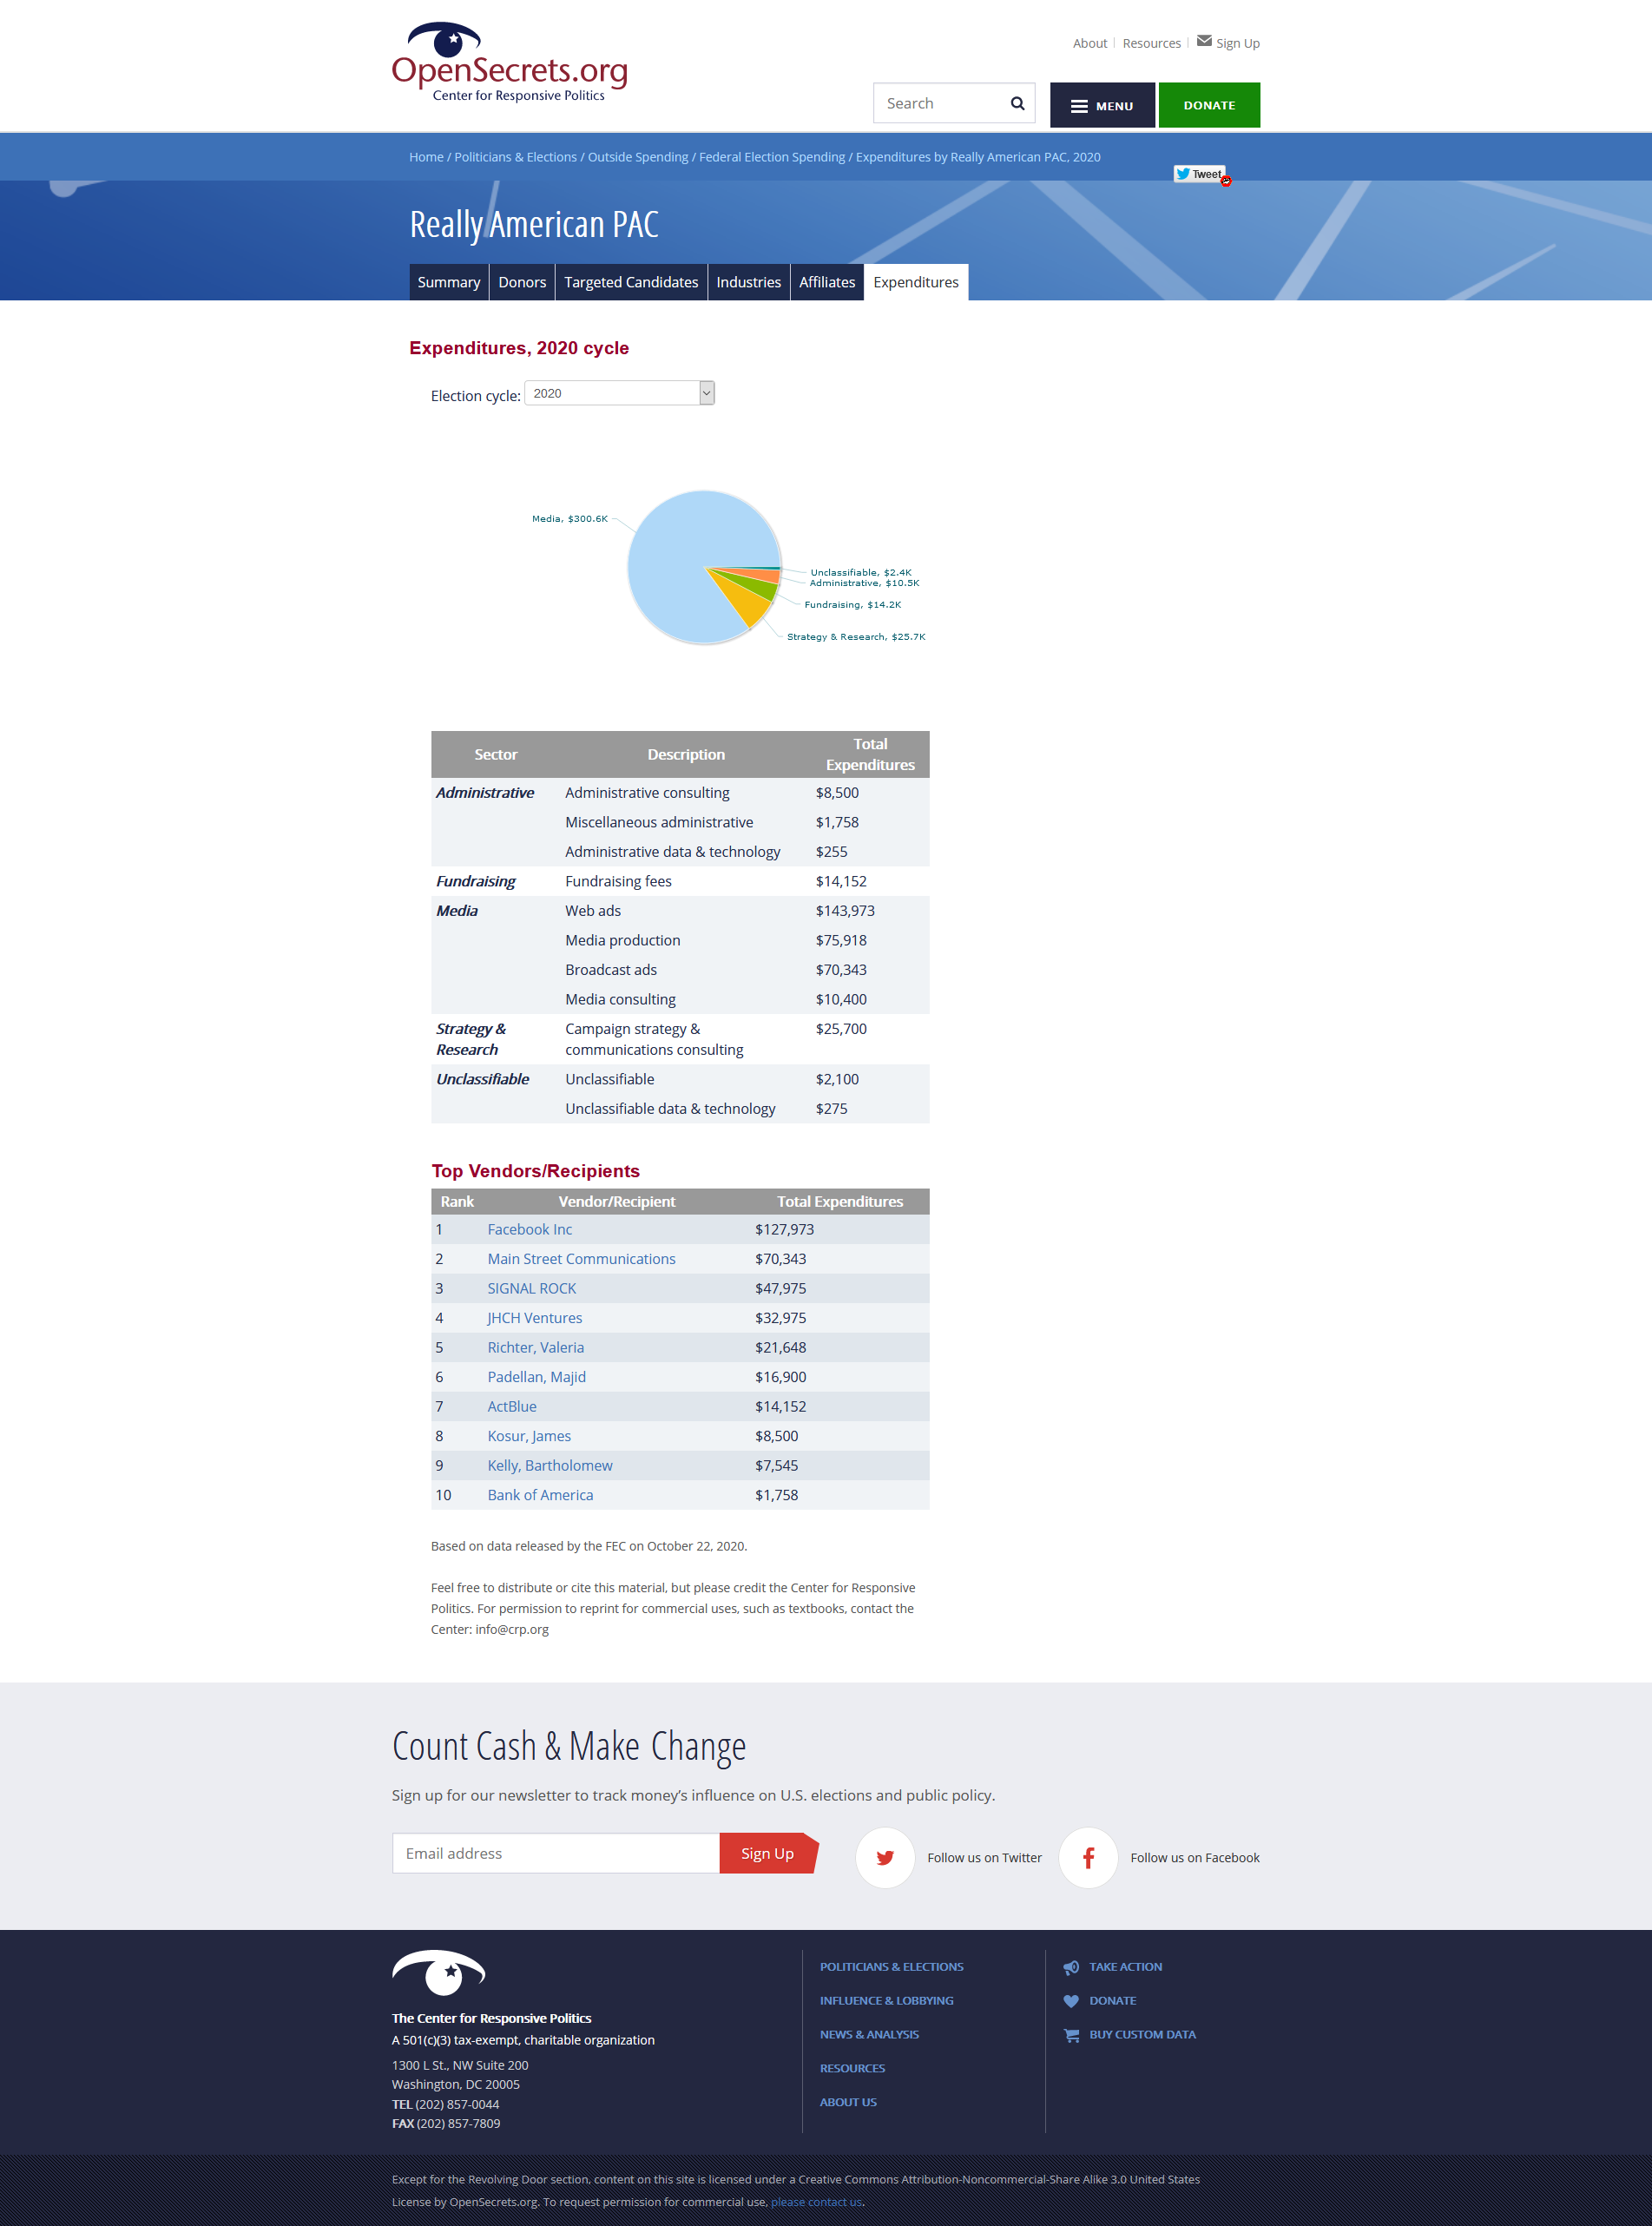Open Federal Election Spending breadcrumb
The image size is (1652, 2226).
772,157
